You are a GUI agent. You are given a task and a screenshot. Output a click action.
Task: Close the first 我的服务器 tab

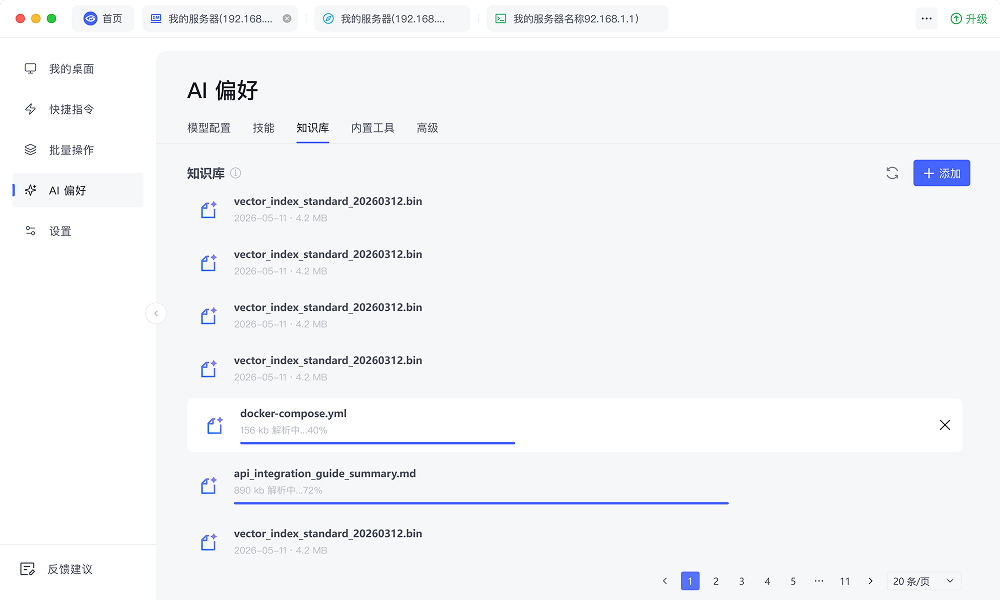287,18
